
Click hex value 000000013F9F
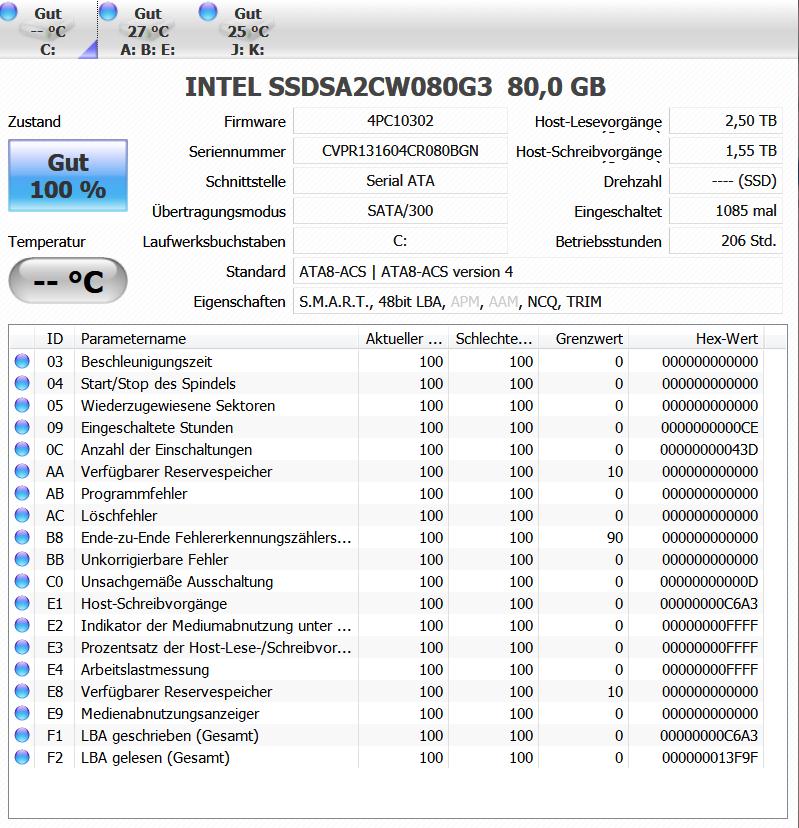coord(710,758)
